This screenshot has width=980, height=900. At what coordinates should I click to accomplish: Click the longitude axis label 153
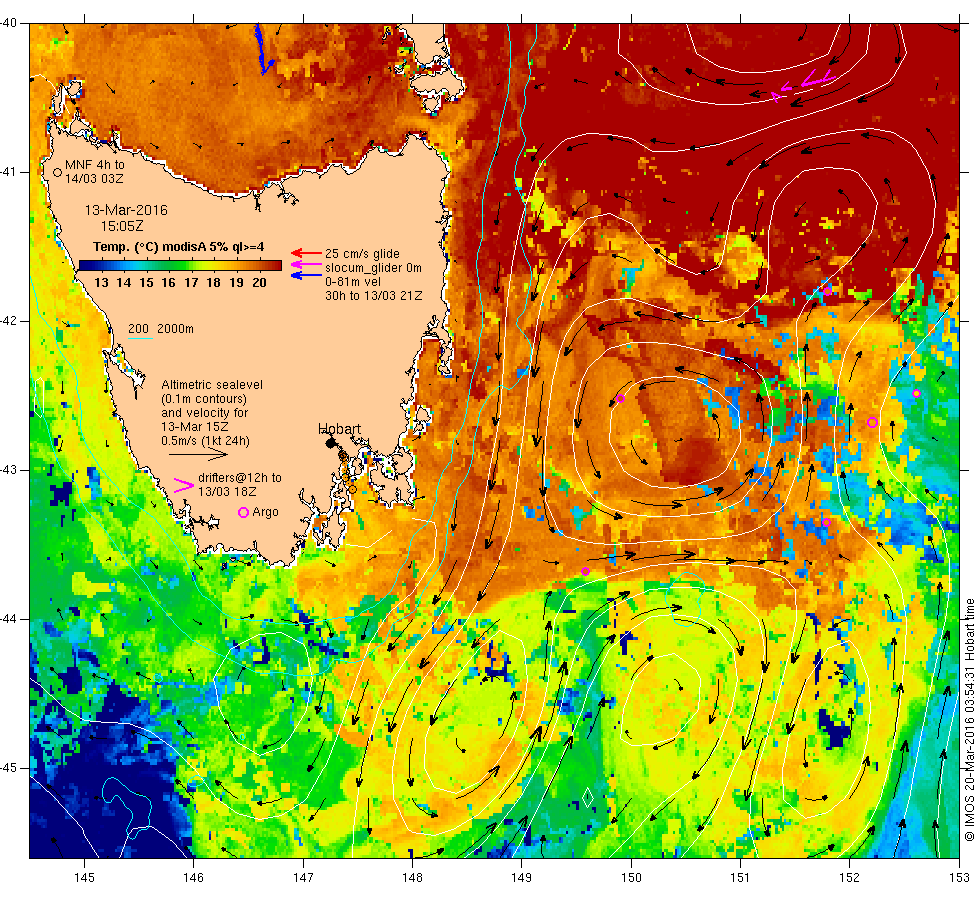(x=959, y=878)
